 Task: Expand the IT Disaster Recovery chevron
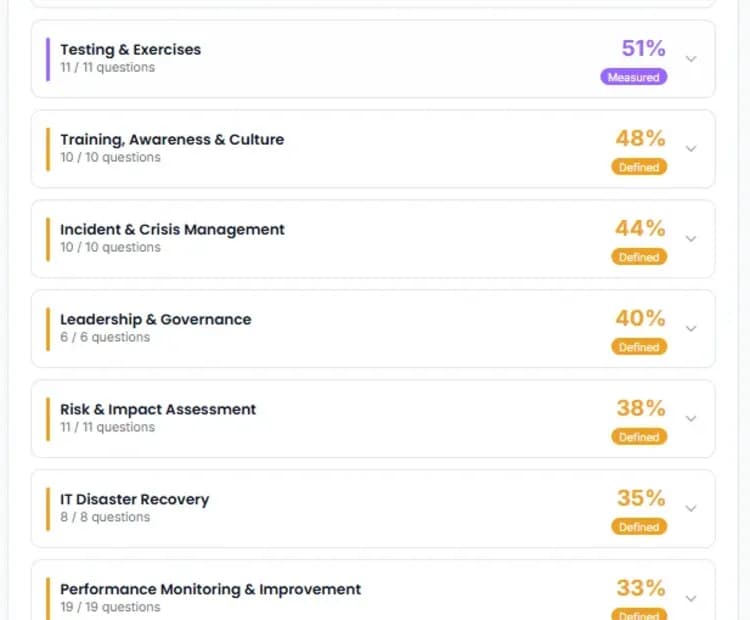coord(691,509)
